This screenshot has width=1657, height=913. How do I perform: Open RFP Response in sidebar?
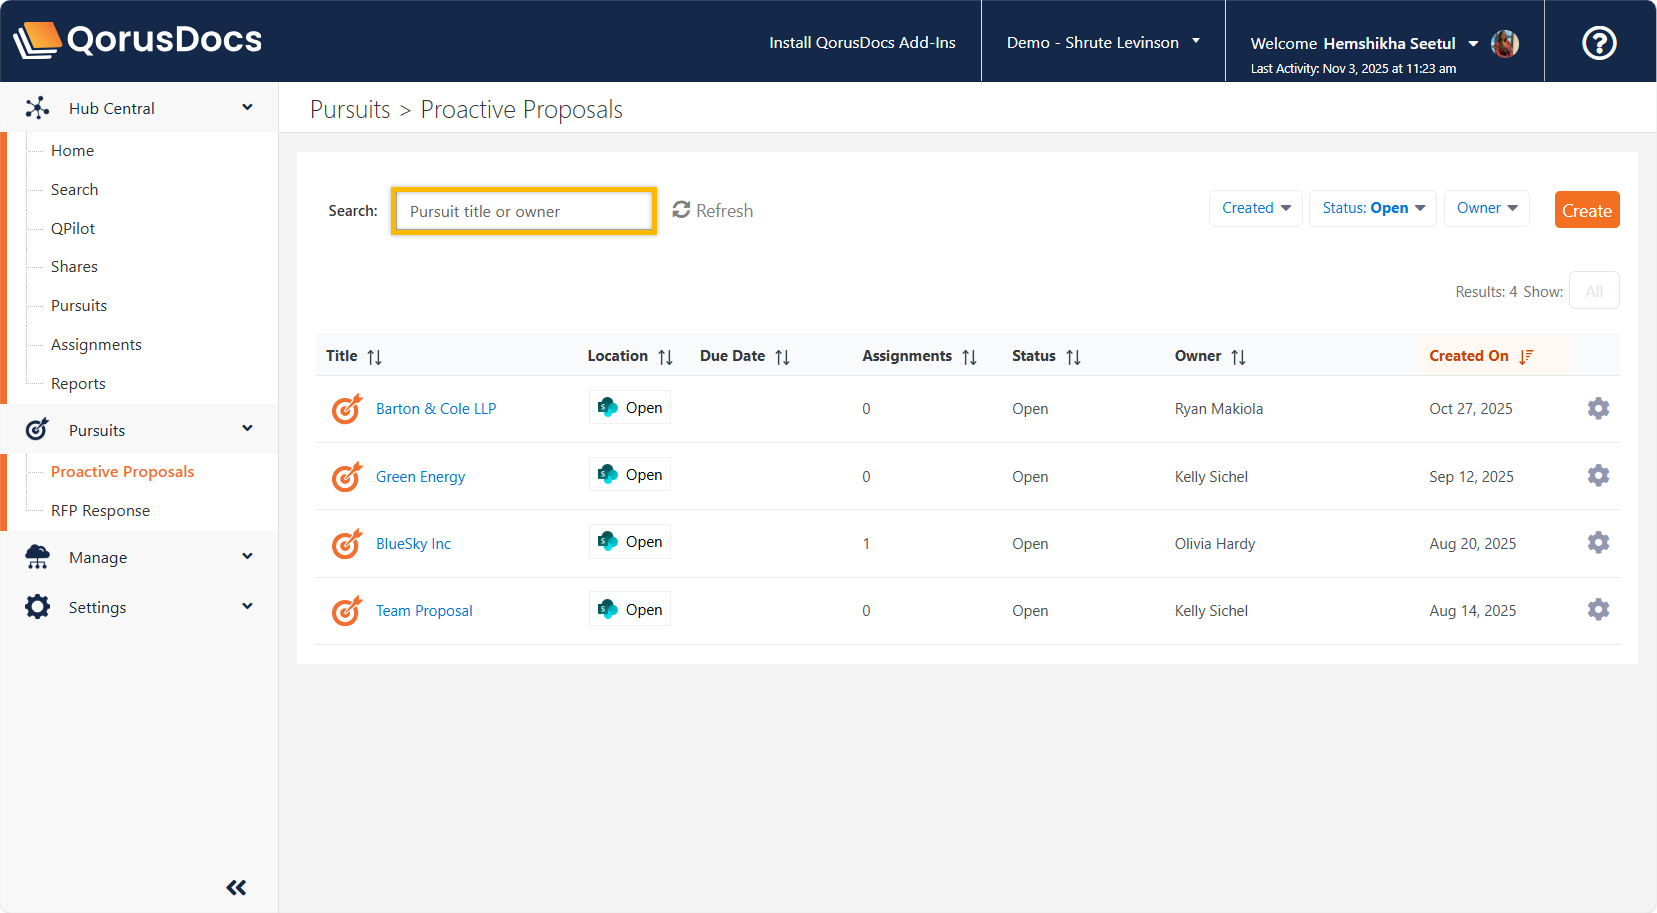100,511
